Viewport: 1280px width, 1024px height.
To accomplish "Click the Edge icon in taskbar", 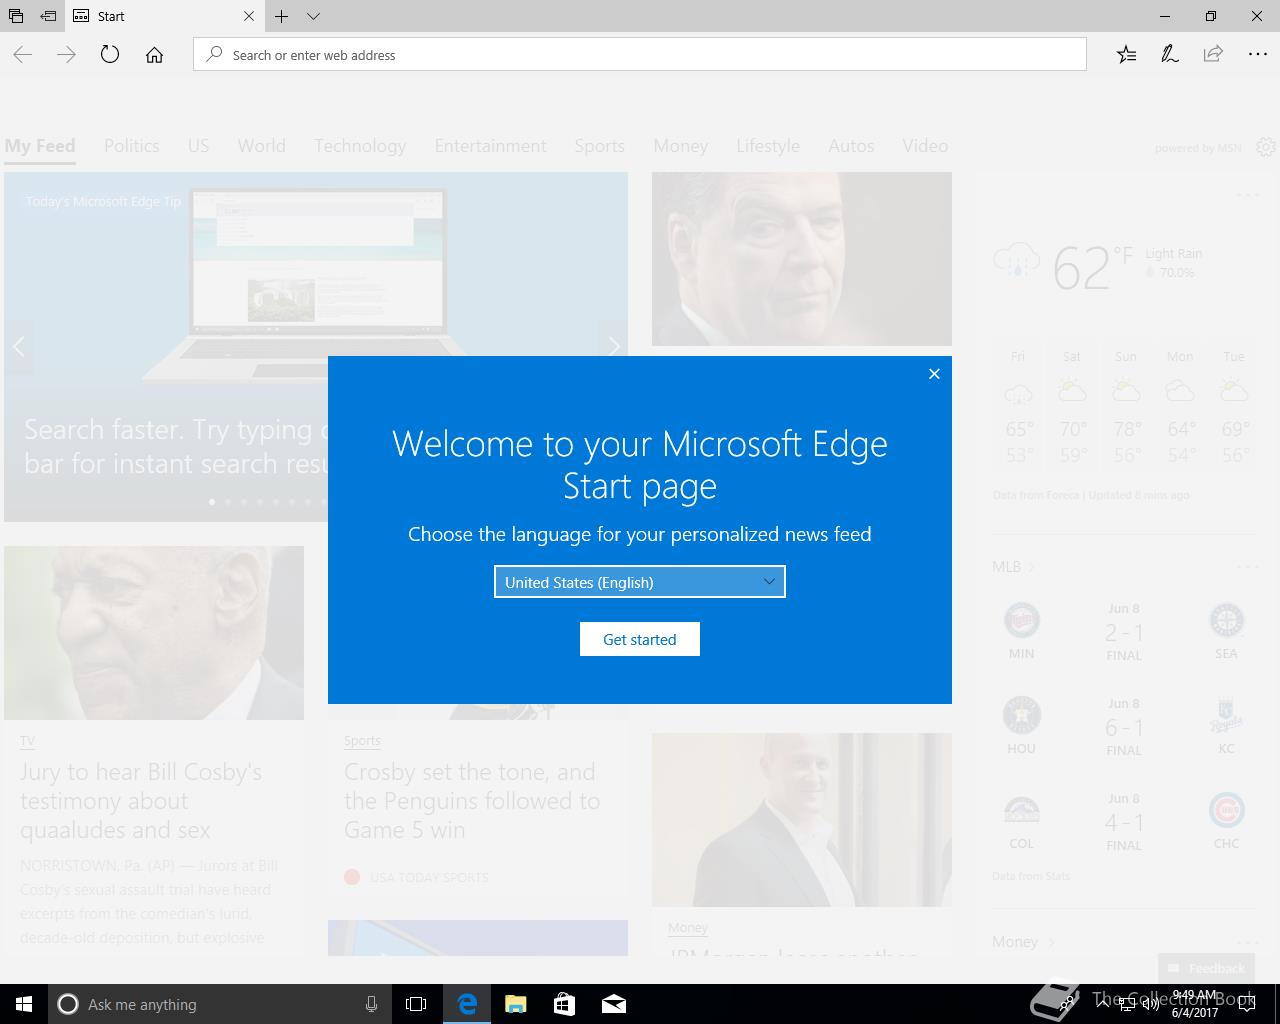I will point(467,1004).
